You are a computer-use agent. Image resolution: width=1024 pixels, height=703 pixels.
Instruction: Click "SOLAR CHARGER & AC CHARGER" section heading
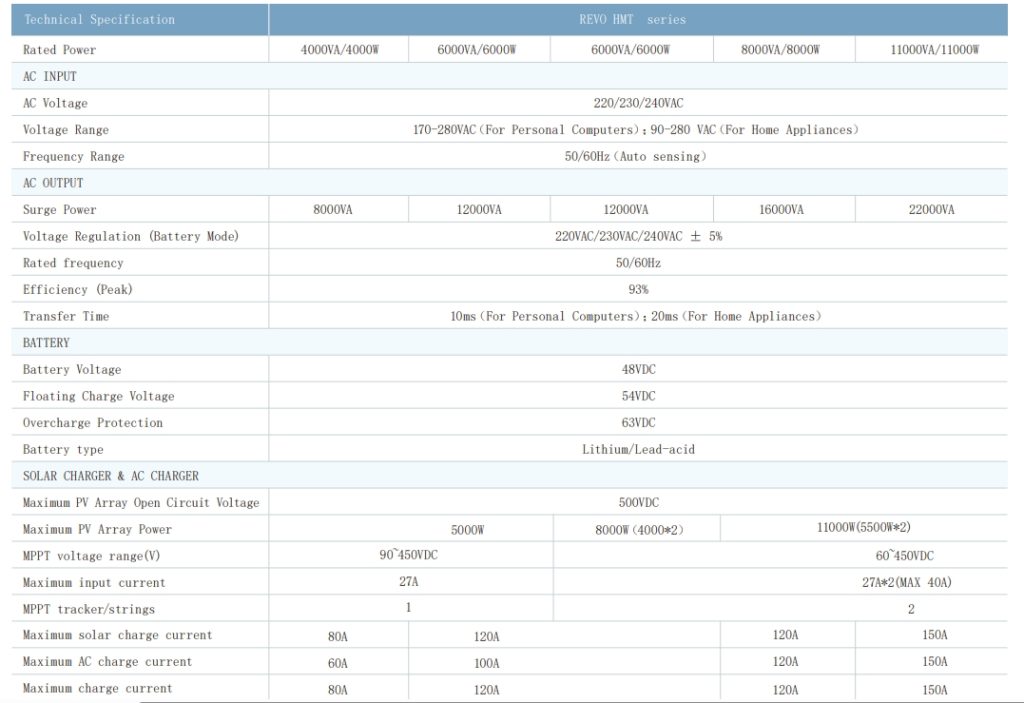point(111,476)
